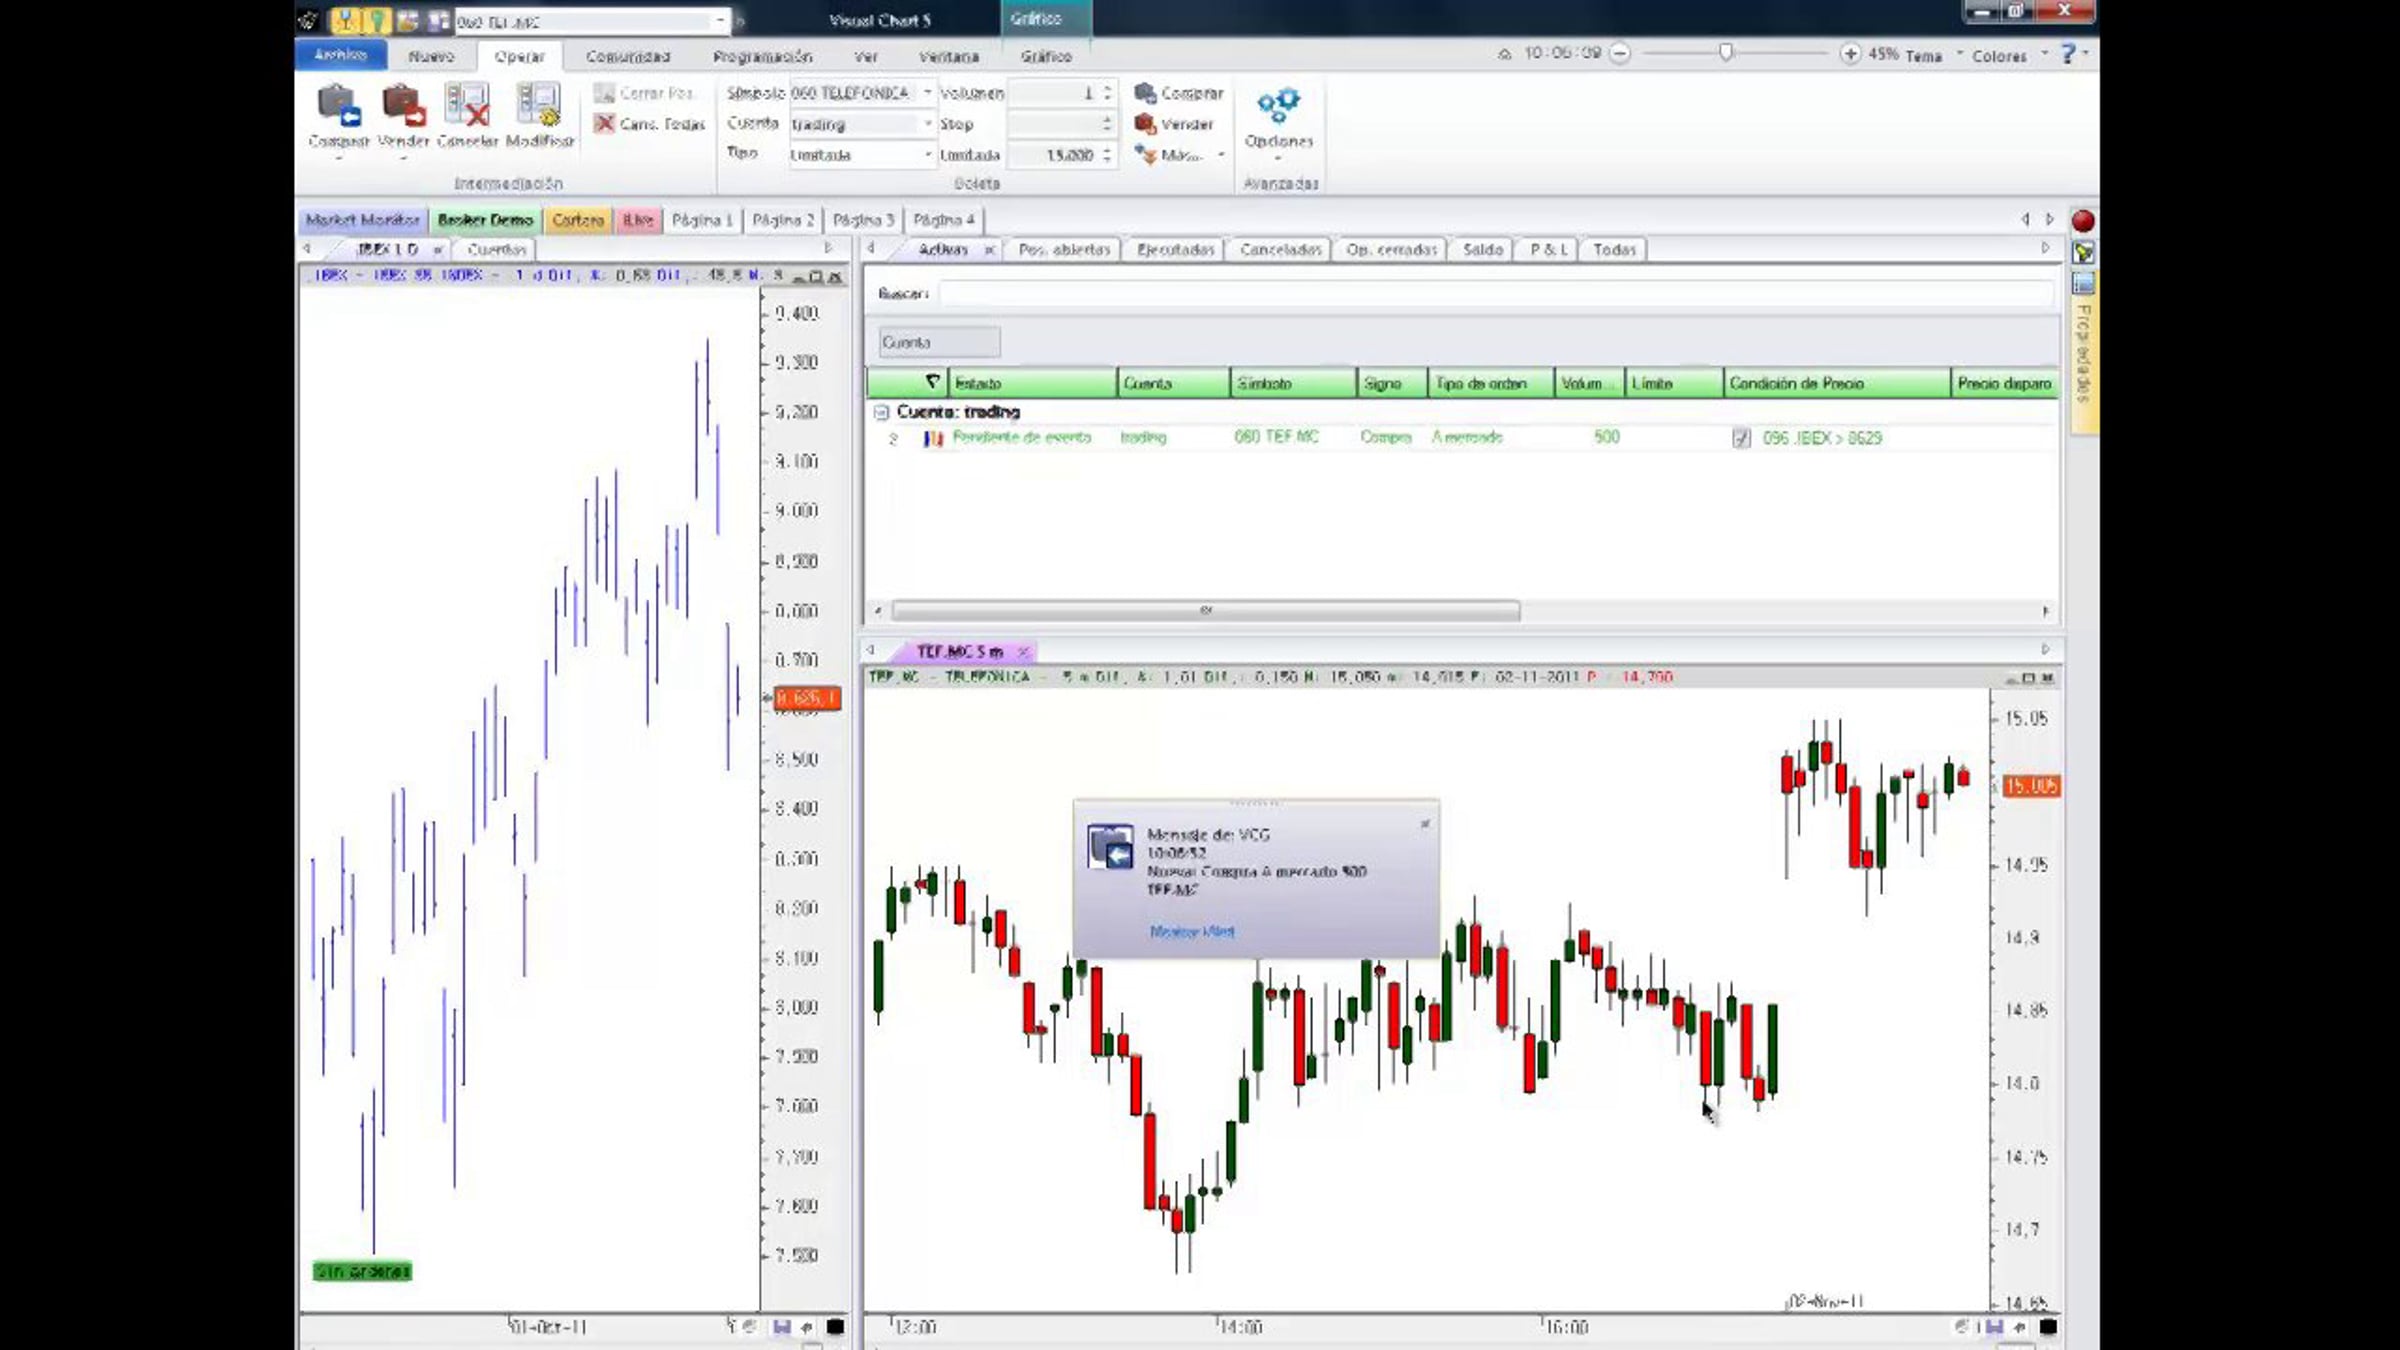Switch to the Programación ribbon tab
The height and width of the screenshot is (1350, 2400).
click(x=762, y=57)
